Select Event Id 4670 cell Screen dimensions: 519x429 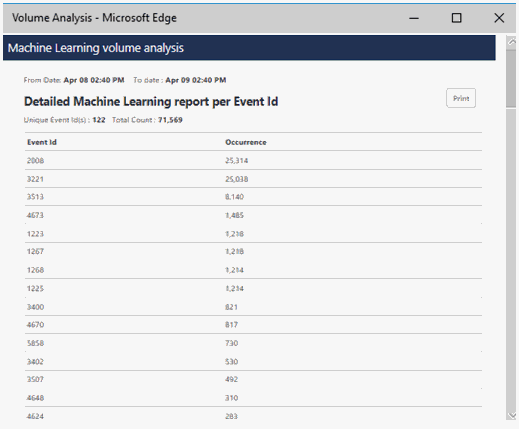pyautogui.click(x=35, y=324)
